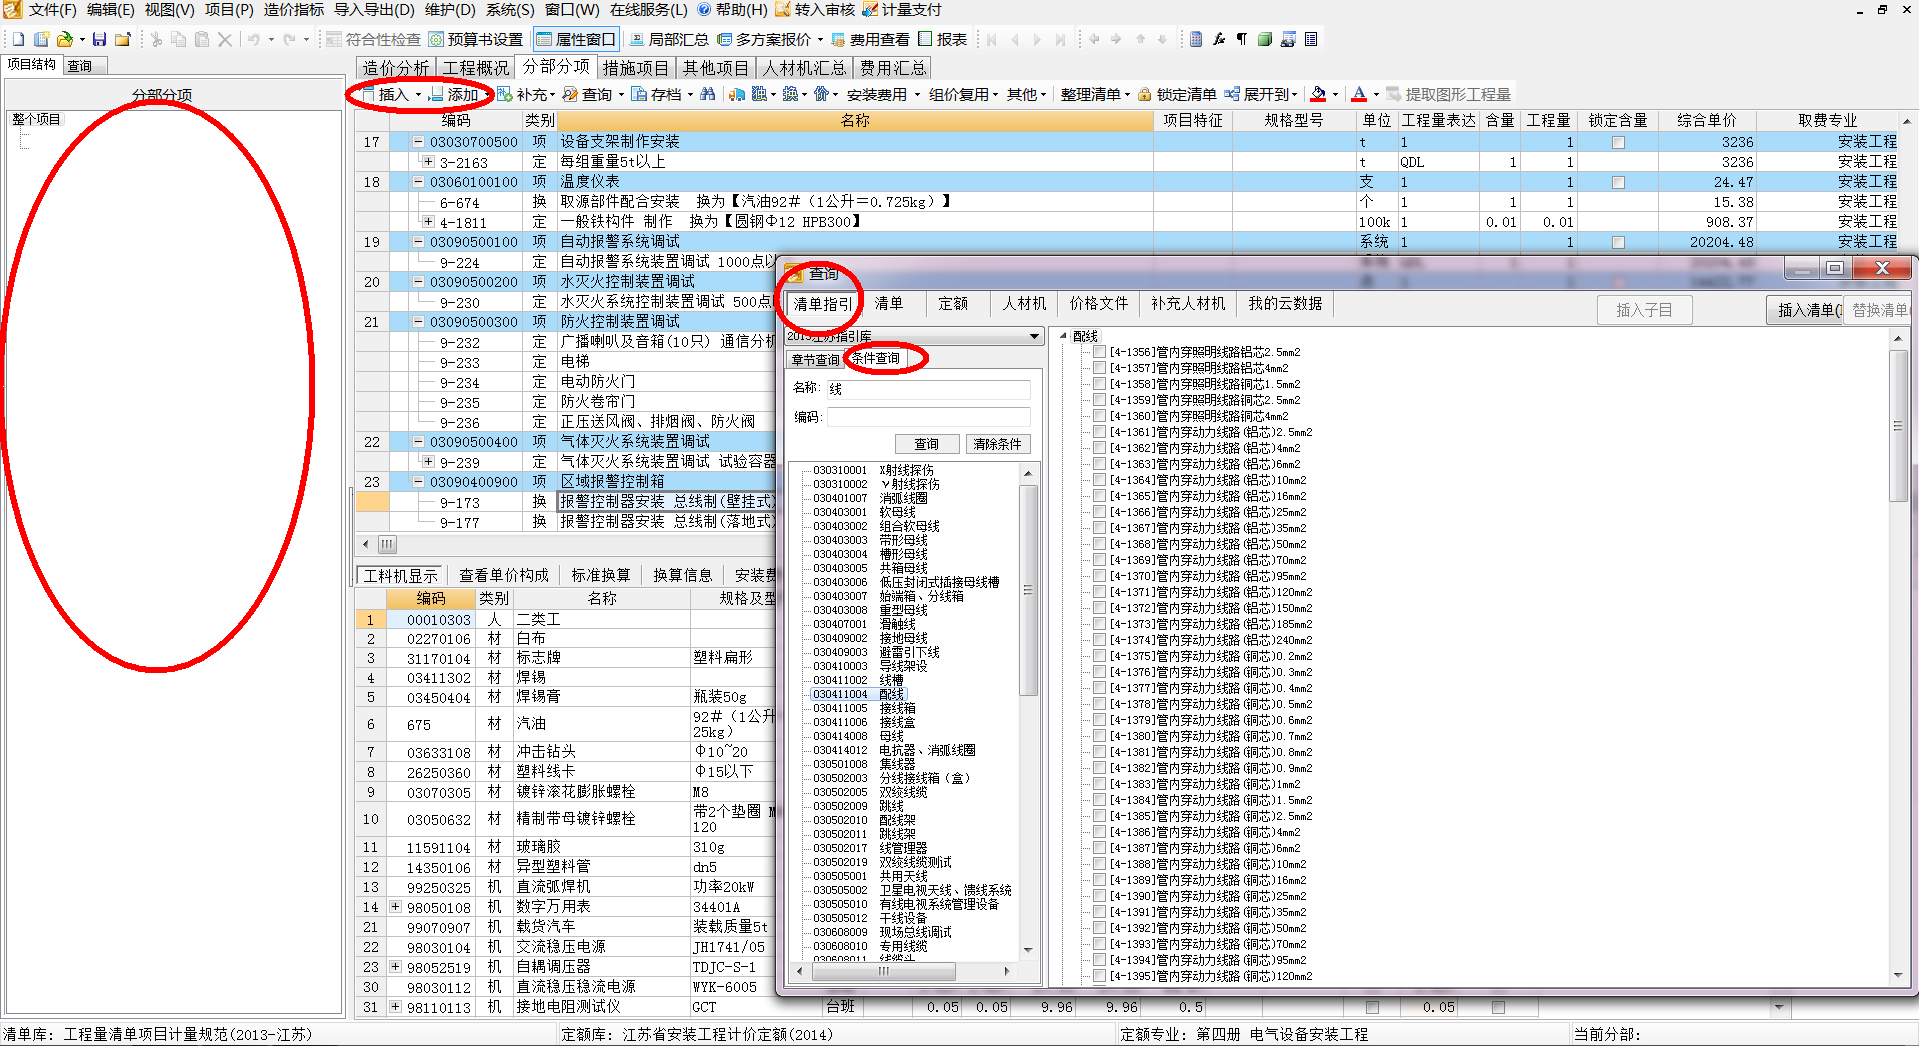The width and height of the screenshot is (1919, 1046).
Task: Click the fx formula icon
Action: 1218,39
